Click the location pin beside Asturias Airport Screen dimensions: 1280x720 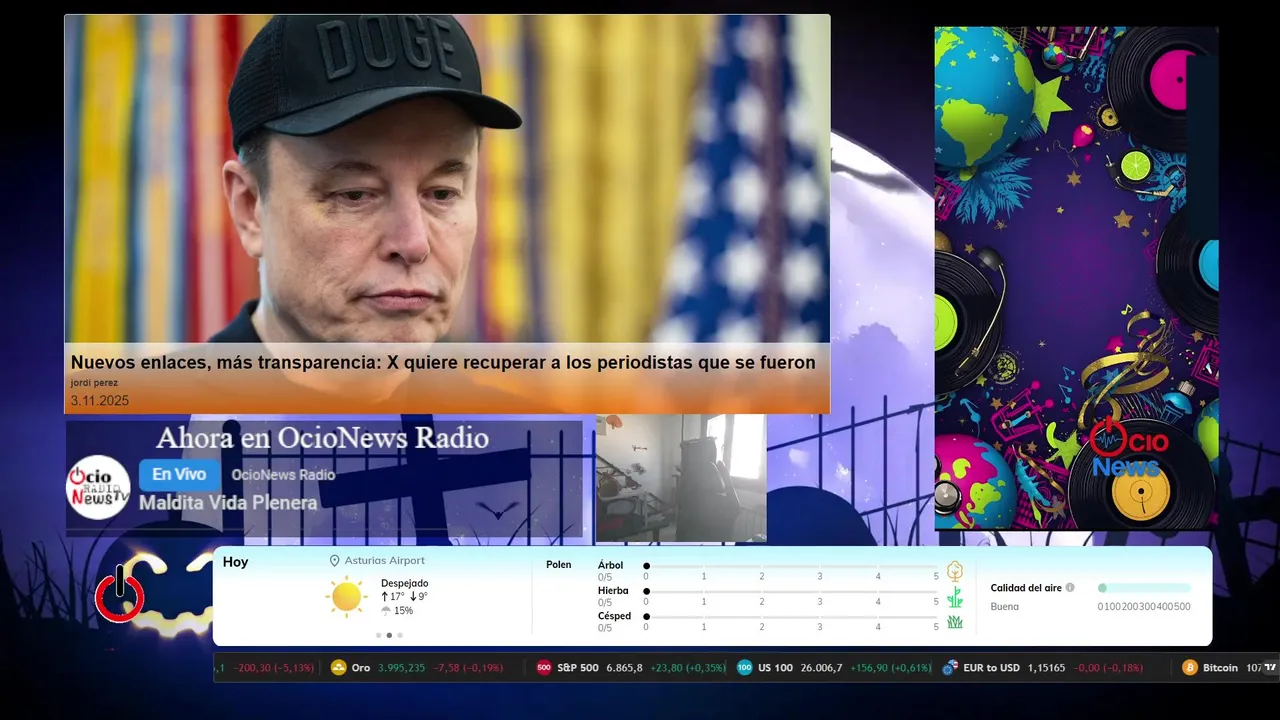(x=335, y=561)
